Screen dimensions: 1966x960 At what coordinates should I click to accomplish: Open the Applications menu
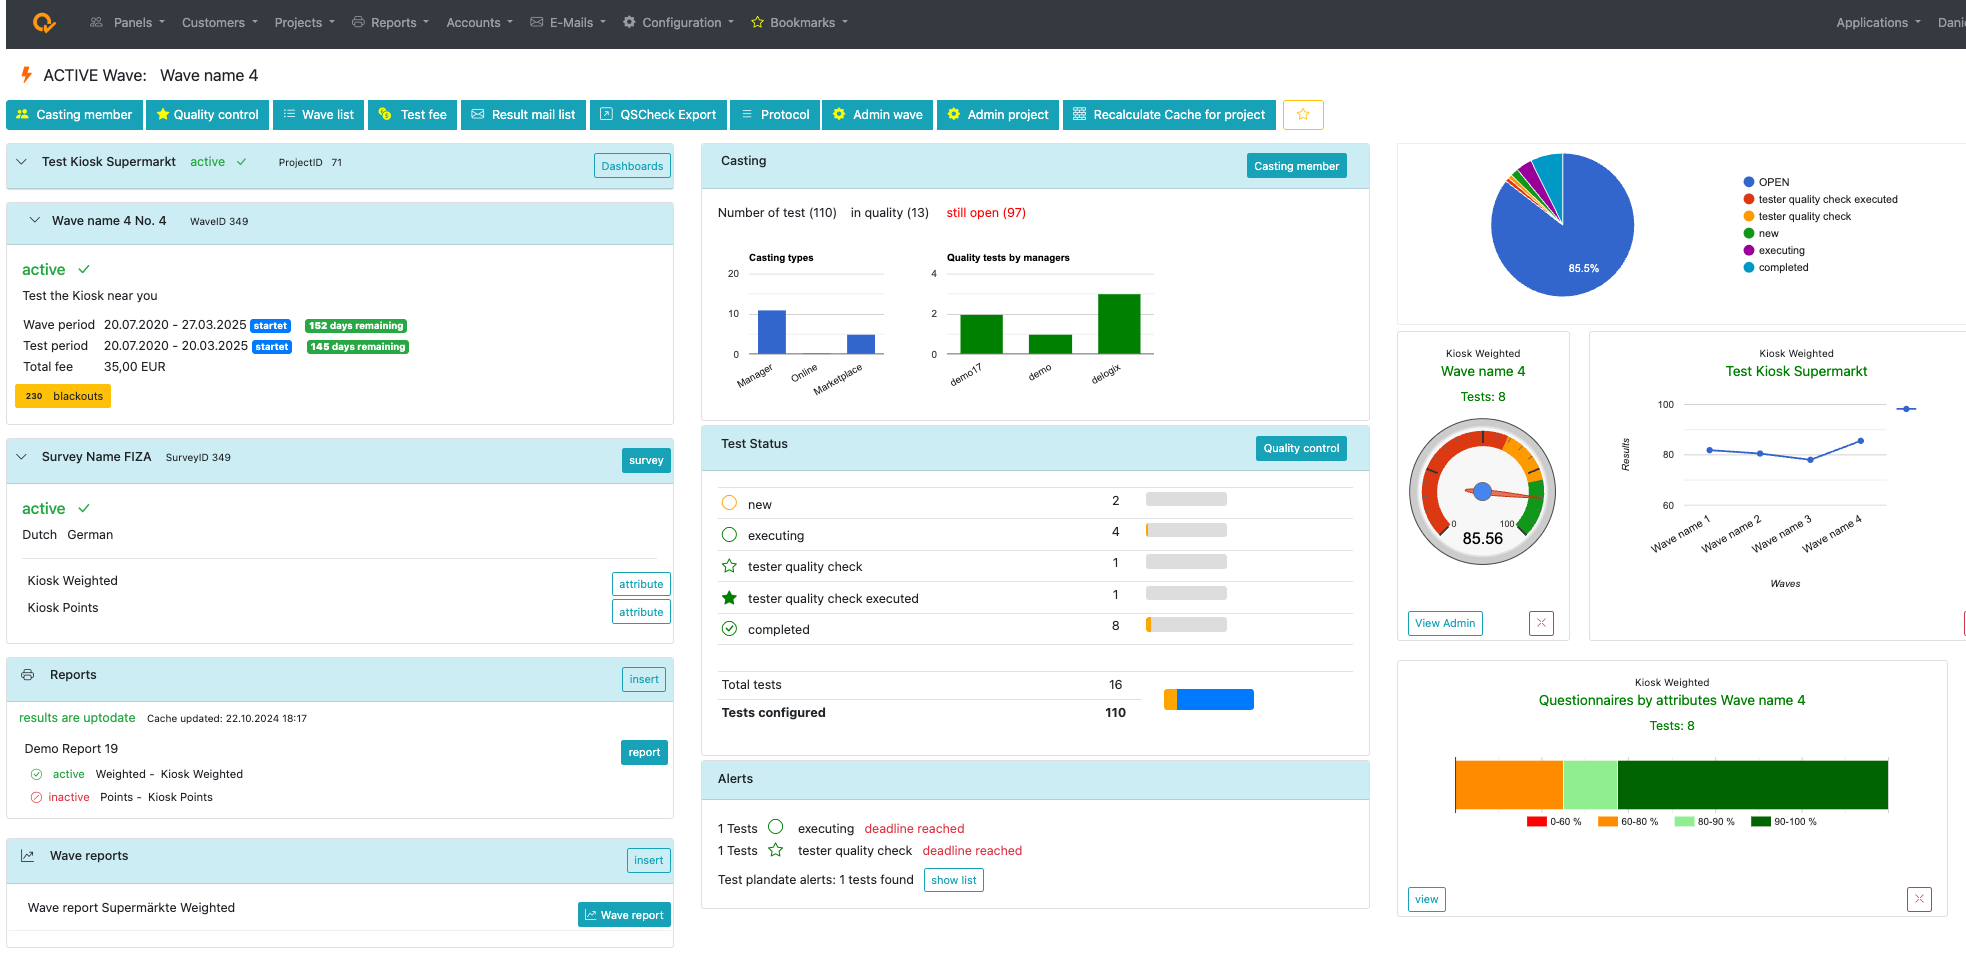tap(1878, 22)
